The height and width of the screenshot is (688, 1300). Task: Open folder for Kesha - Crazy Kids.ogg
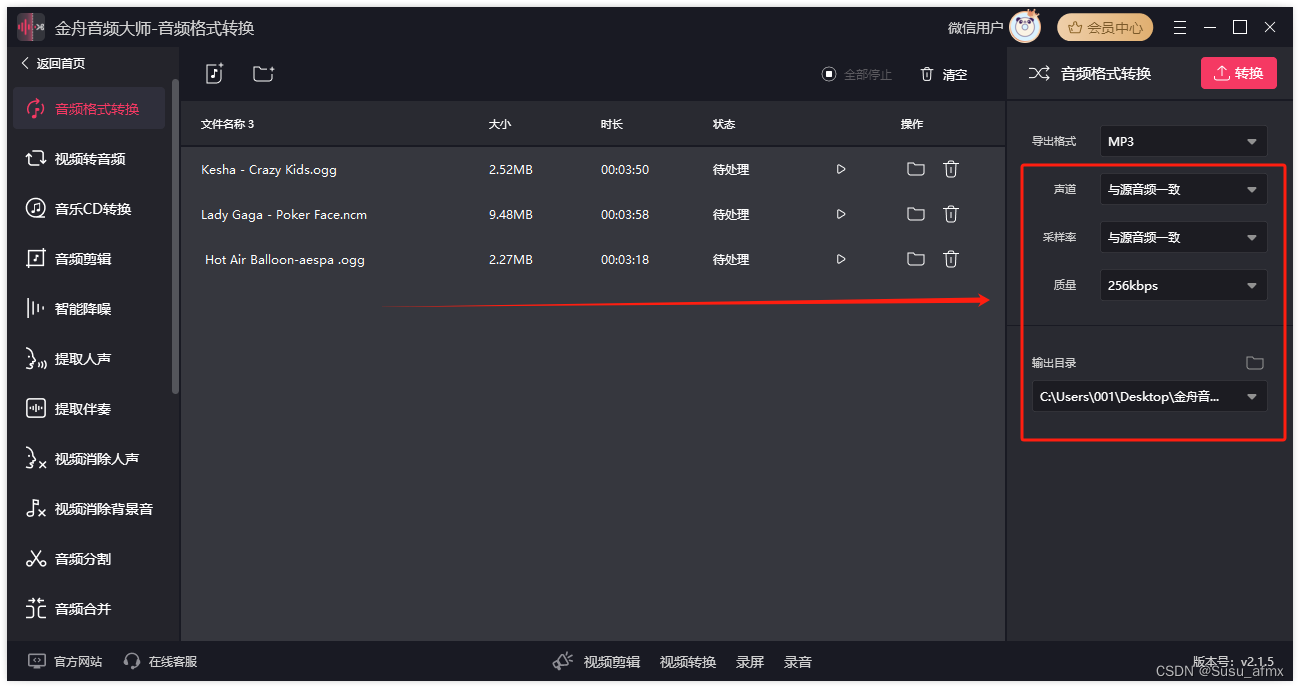pyautogui.click(x=915, y=169)
